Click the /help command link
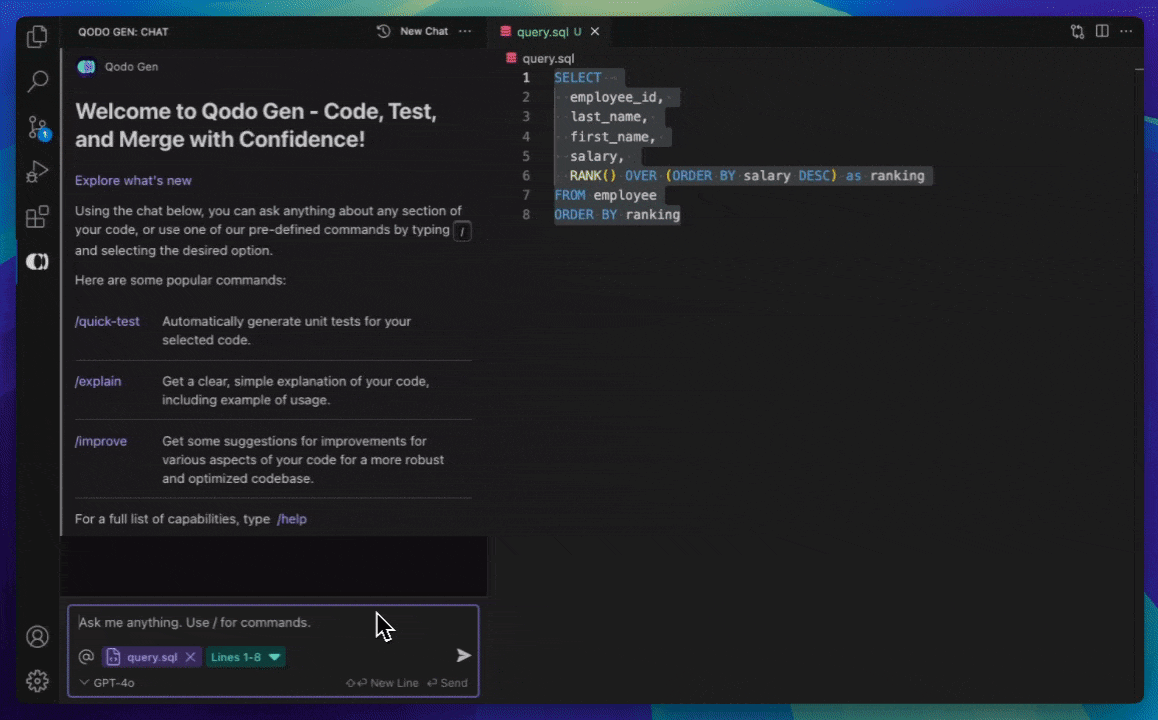1158x720 pixels. click(292, 519)
